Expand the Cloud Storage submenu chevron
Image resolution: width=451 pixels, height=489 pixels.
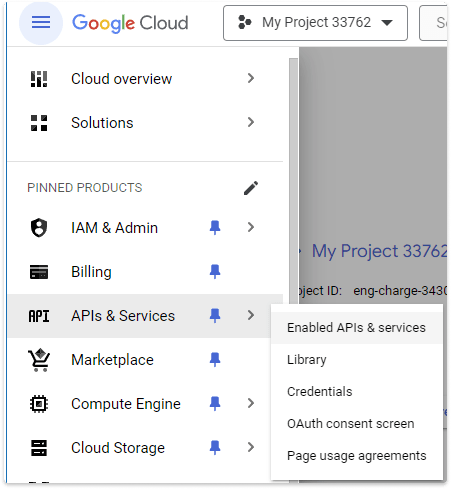[251, 447]
